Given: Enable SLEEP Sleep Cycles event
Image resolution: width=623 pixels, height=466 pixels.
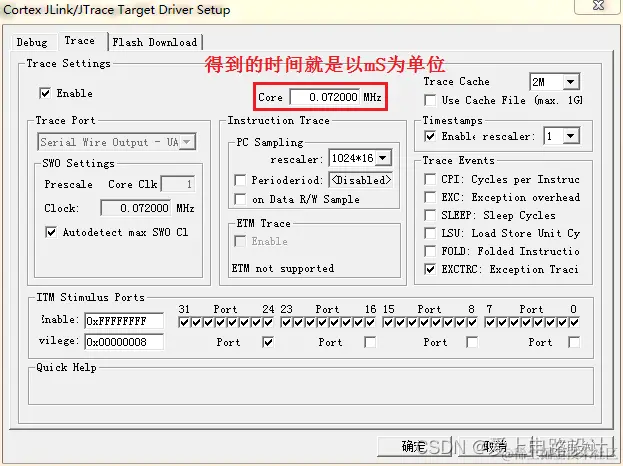Looking at the screenshot, I should (x=430, y=215).
